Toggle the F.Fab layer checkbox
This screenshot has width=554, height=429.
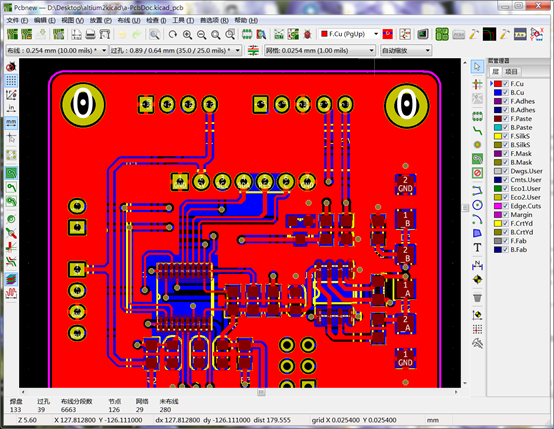click(x=506, y=241)
